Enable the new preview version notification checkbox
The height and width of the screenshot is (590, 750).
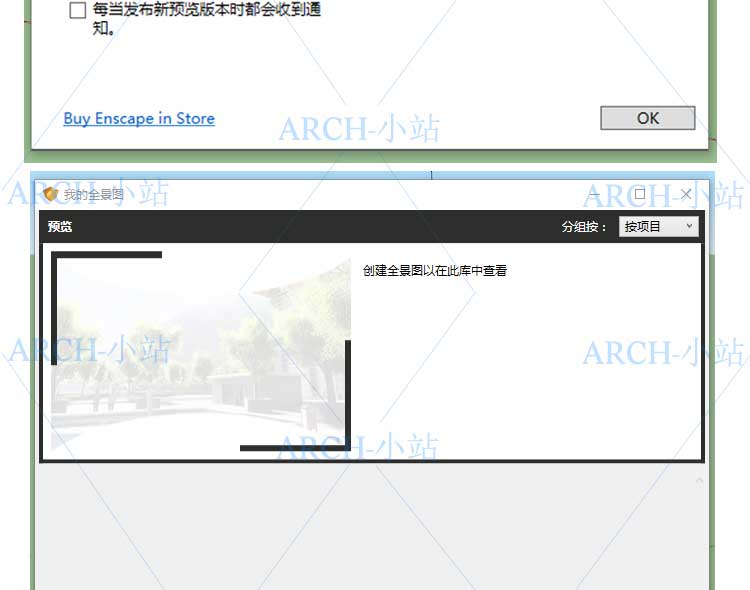[x=77, y=11]
